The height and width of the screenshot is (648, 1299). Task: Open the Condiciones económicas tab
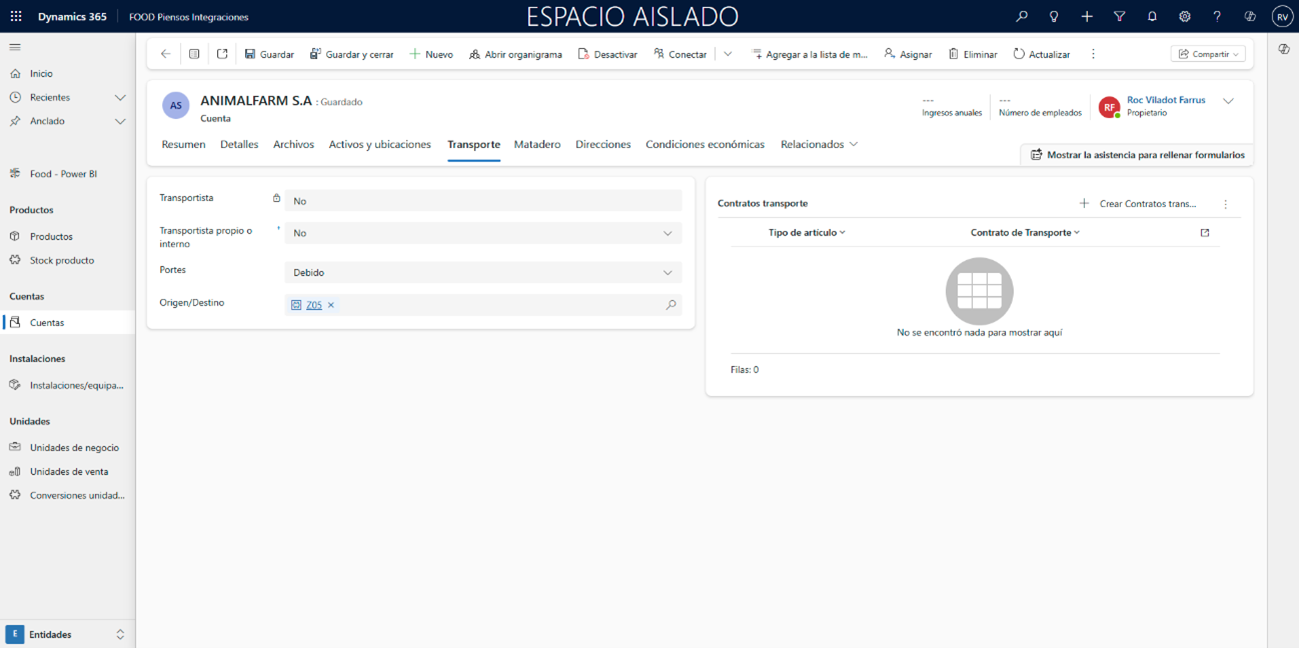click(x=704, y=144)
